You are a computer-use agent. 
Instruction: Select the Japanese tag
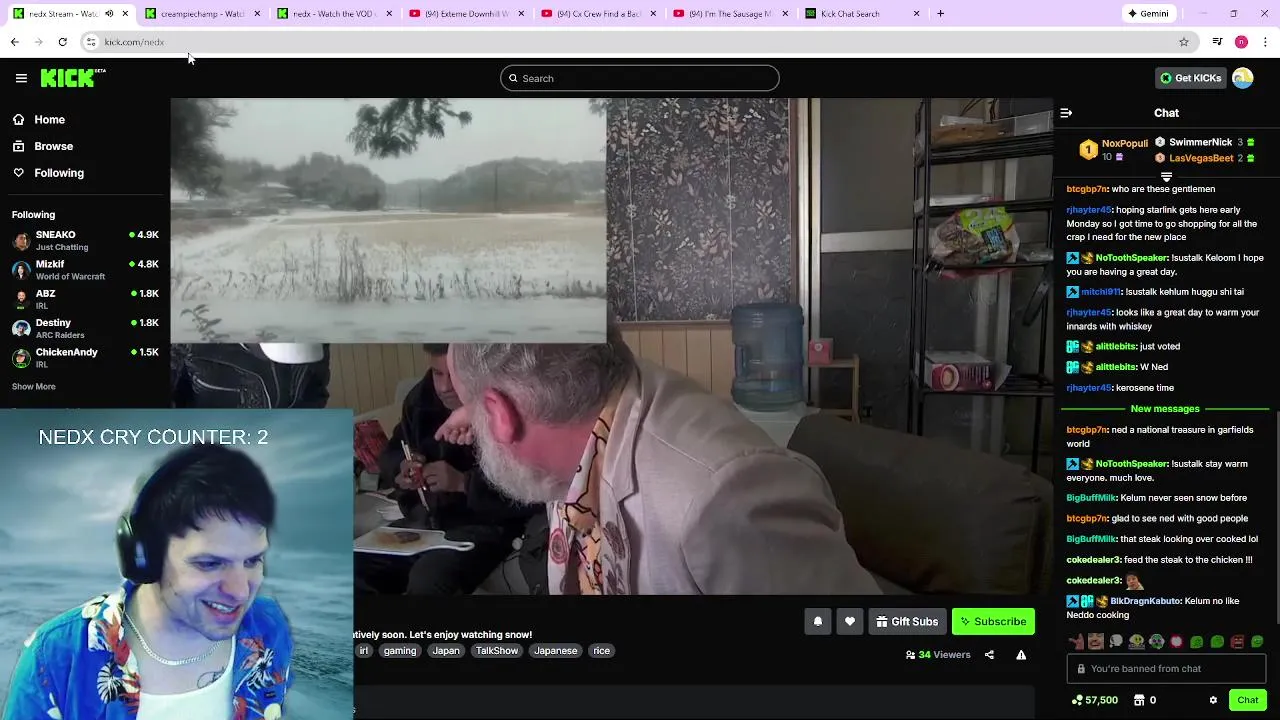[x=555, y=651]
